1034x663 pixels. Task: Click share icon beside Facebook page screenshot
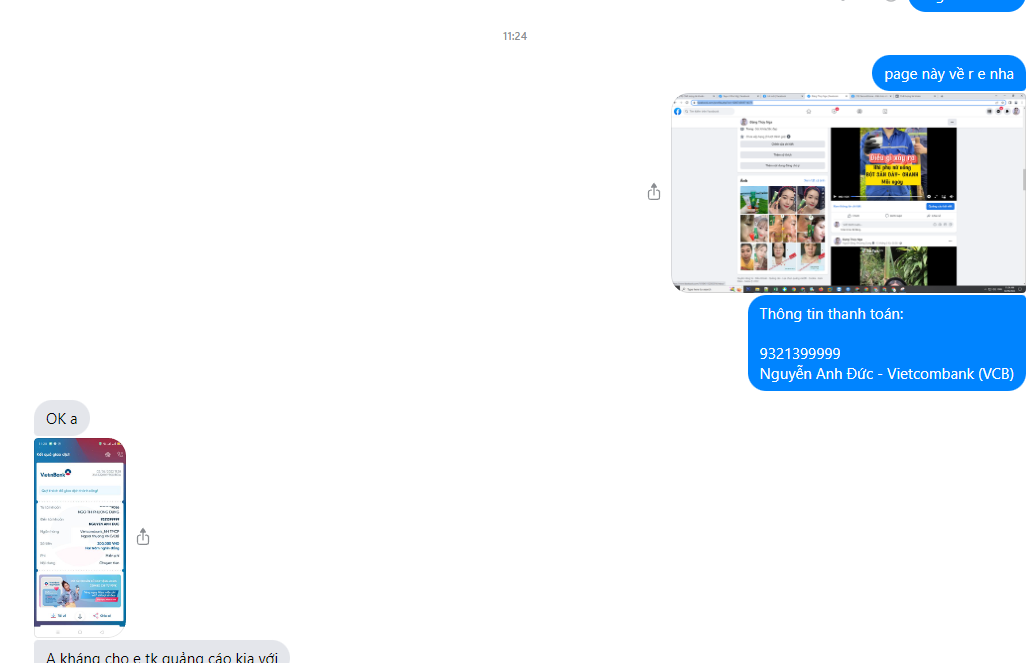(654, 191)
